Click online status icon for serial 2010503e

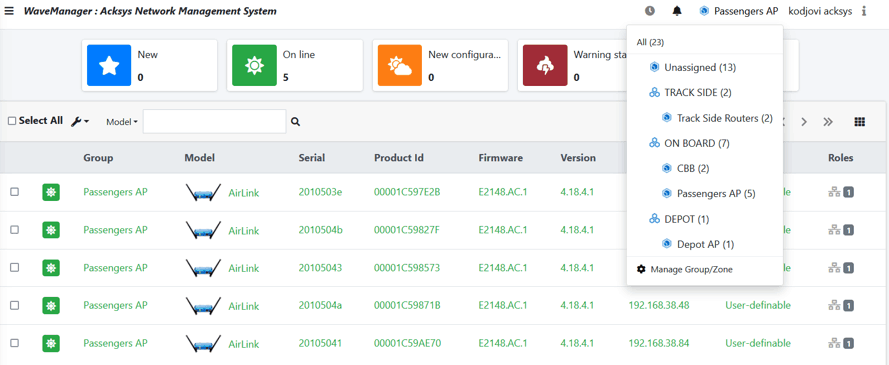click(x=51, y=192)
